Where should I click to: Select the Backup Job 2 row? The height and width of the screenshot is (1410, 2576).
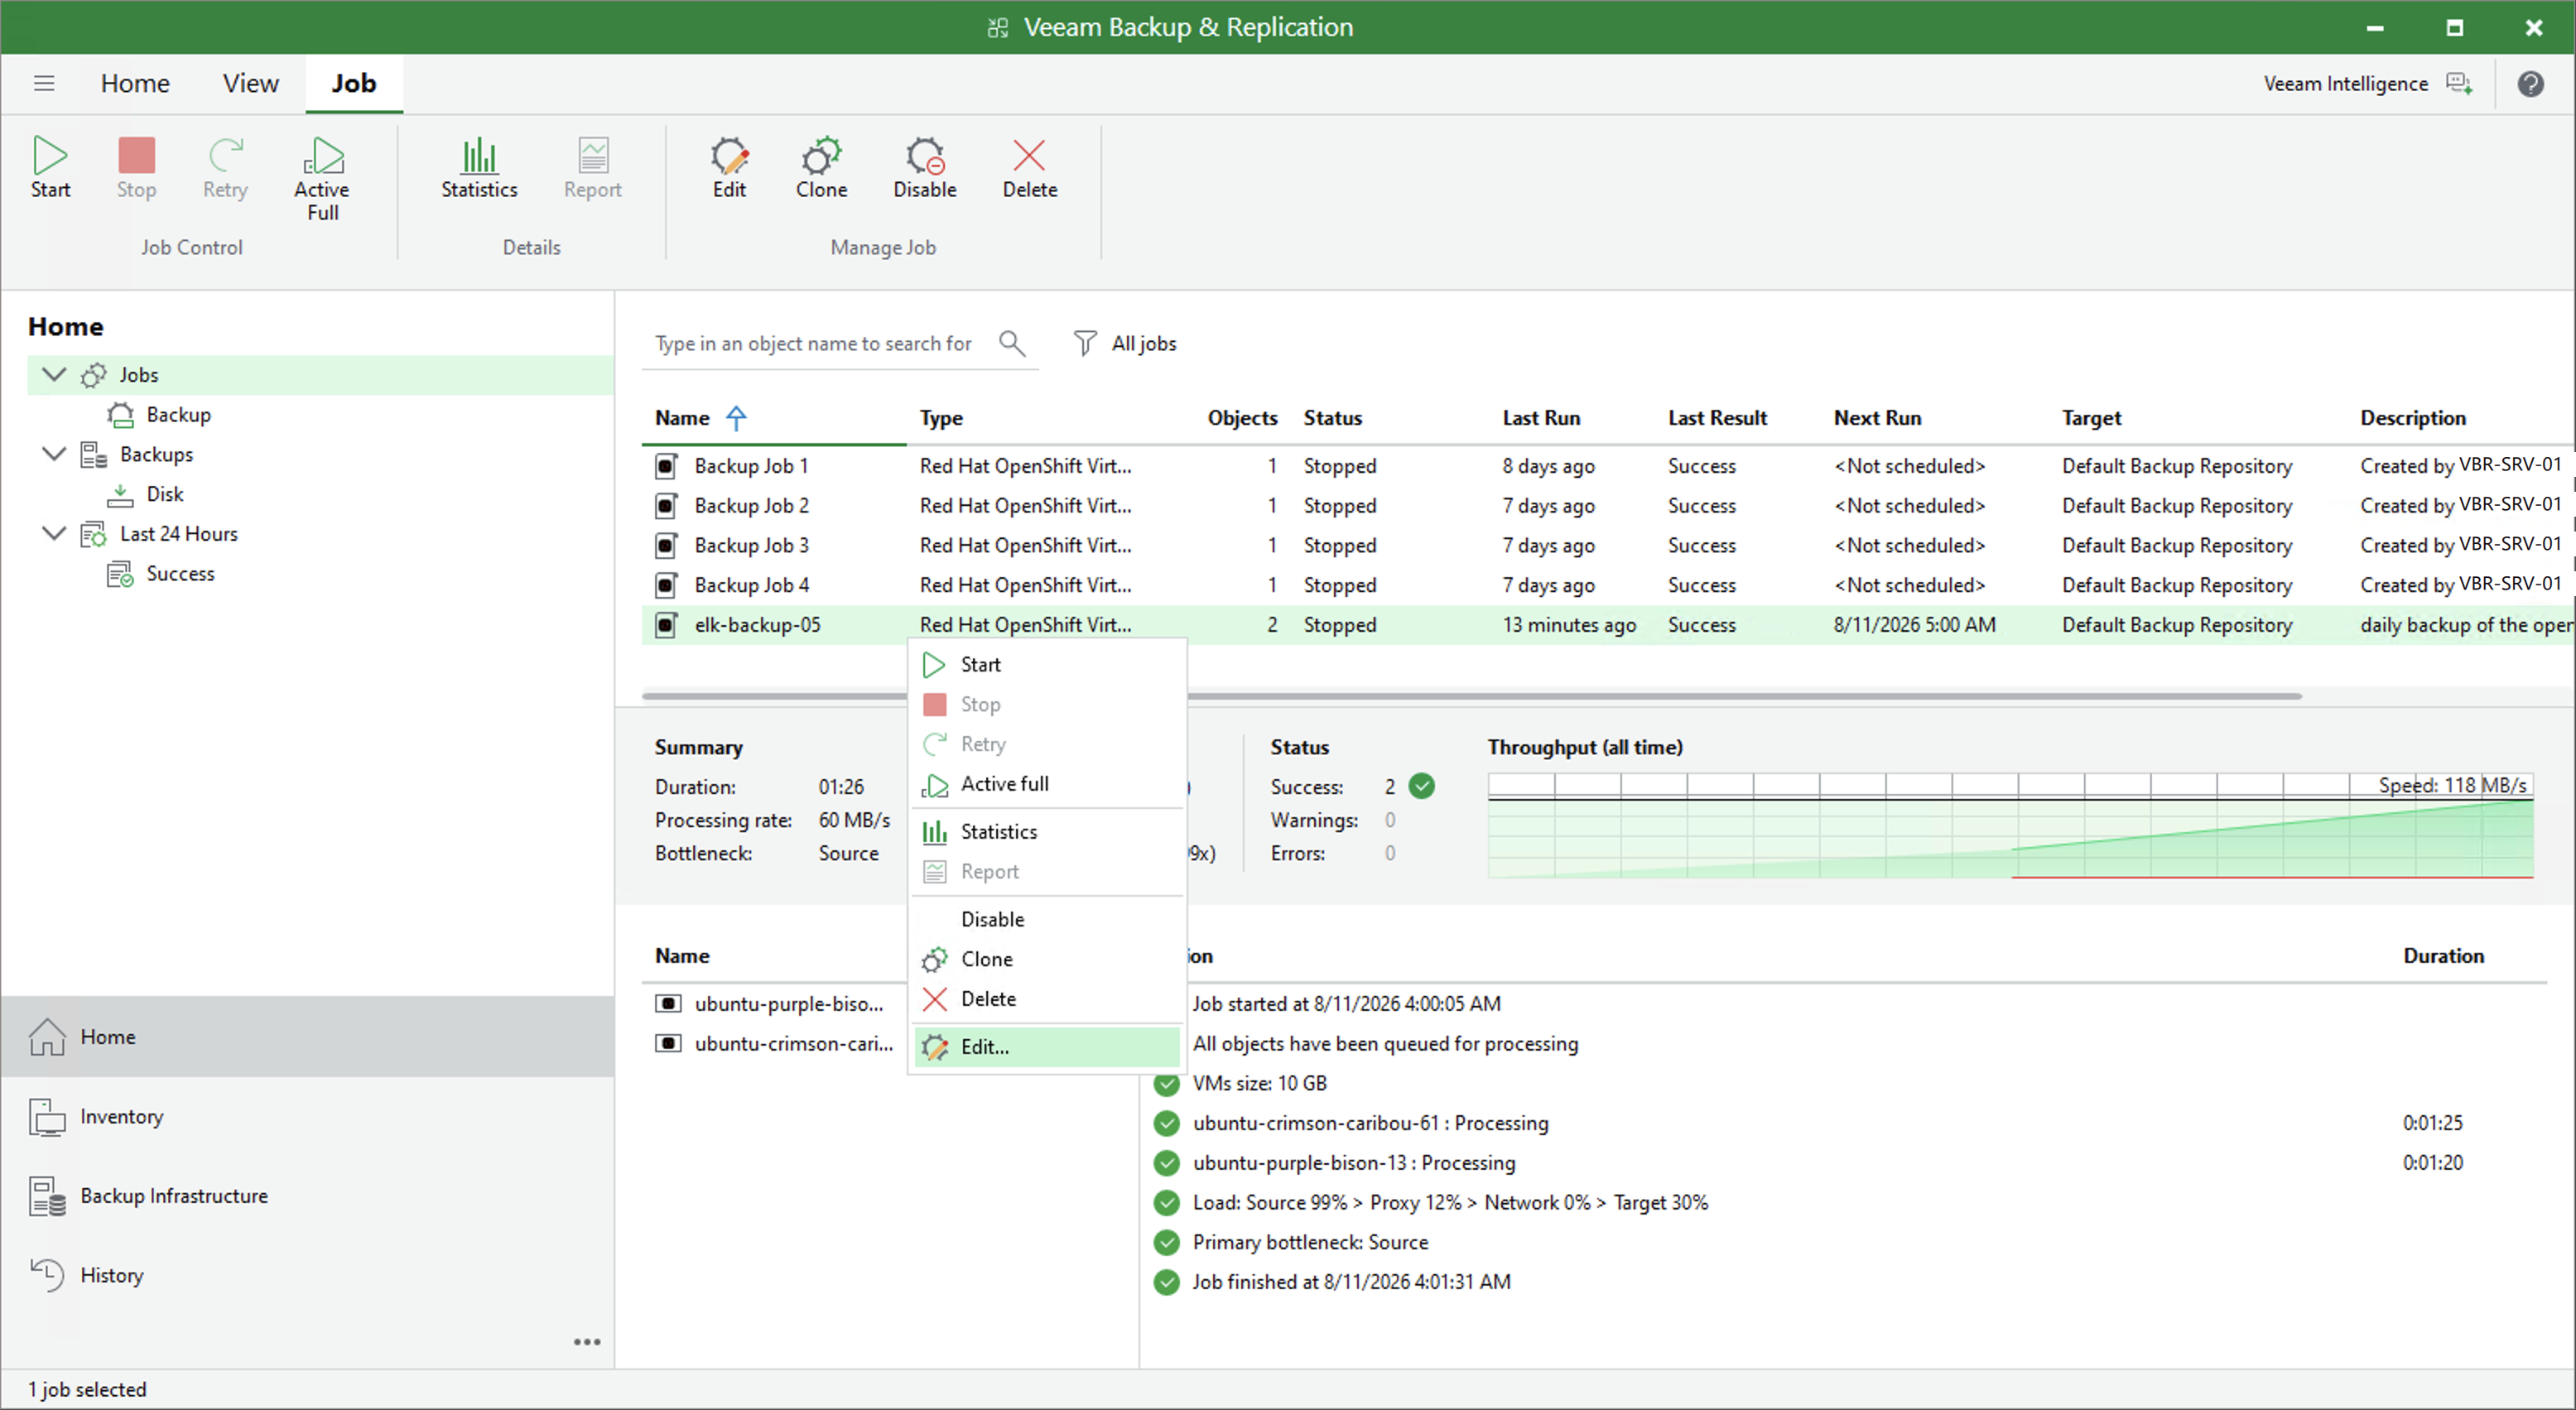pos(1608,506)
